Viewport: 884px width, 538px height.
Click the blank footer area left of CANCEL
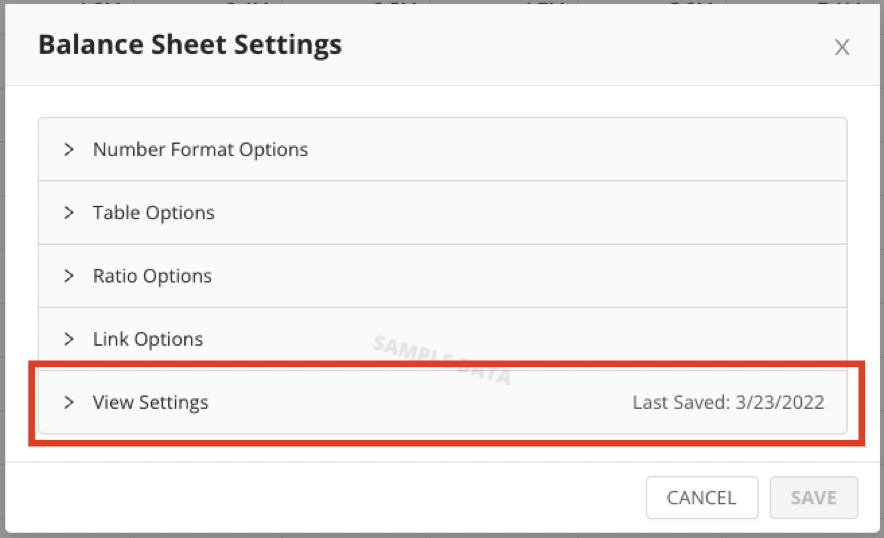[x=324, y=497]
